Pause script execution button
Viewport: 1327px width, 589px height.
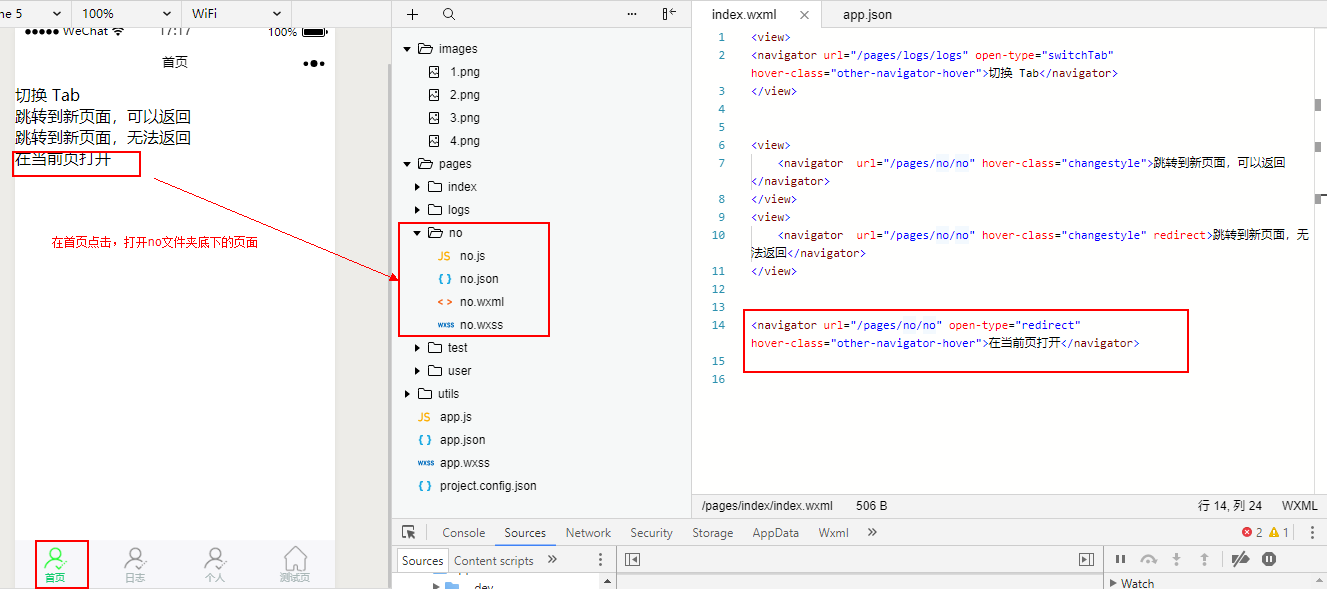pos(1120,560)
